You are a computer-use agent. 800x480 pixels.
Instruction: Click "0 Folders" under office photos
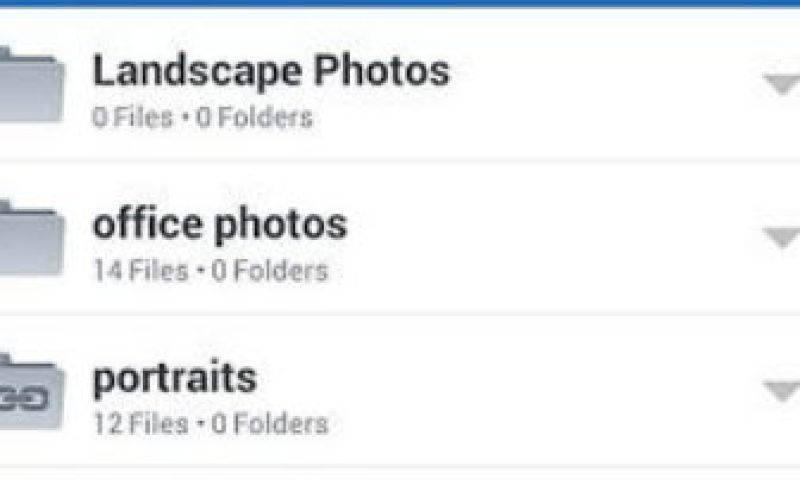[269, 270]
